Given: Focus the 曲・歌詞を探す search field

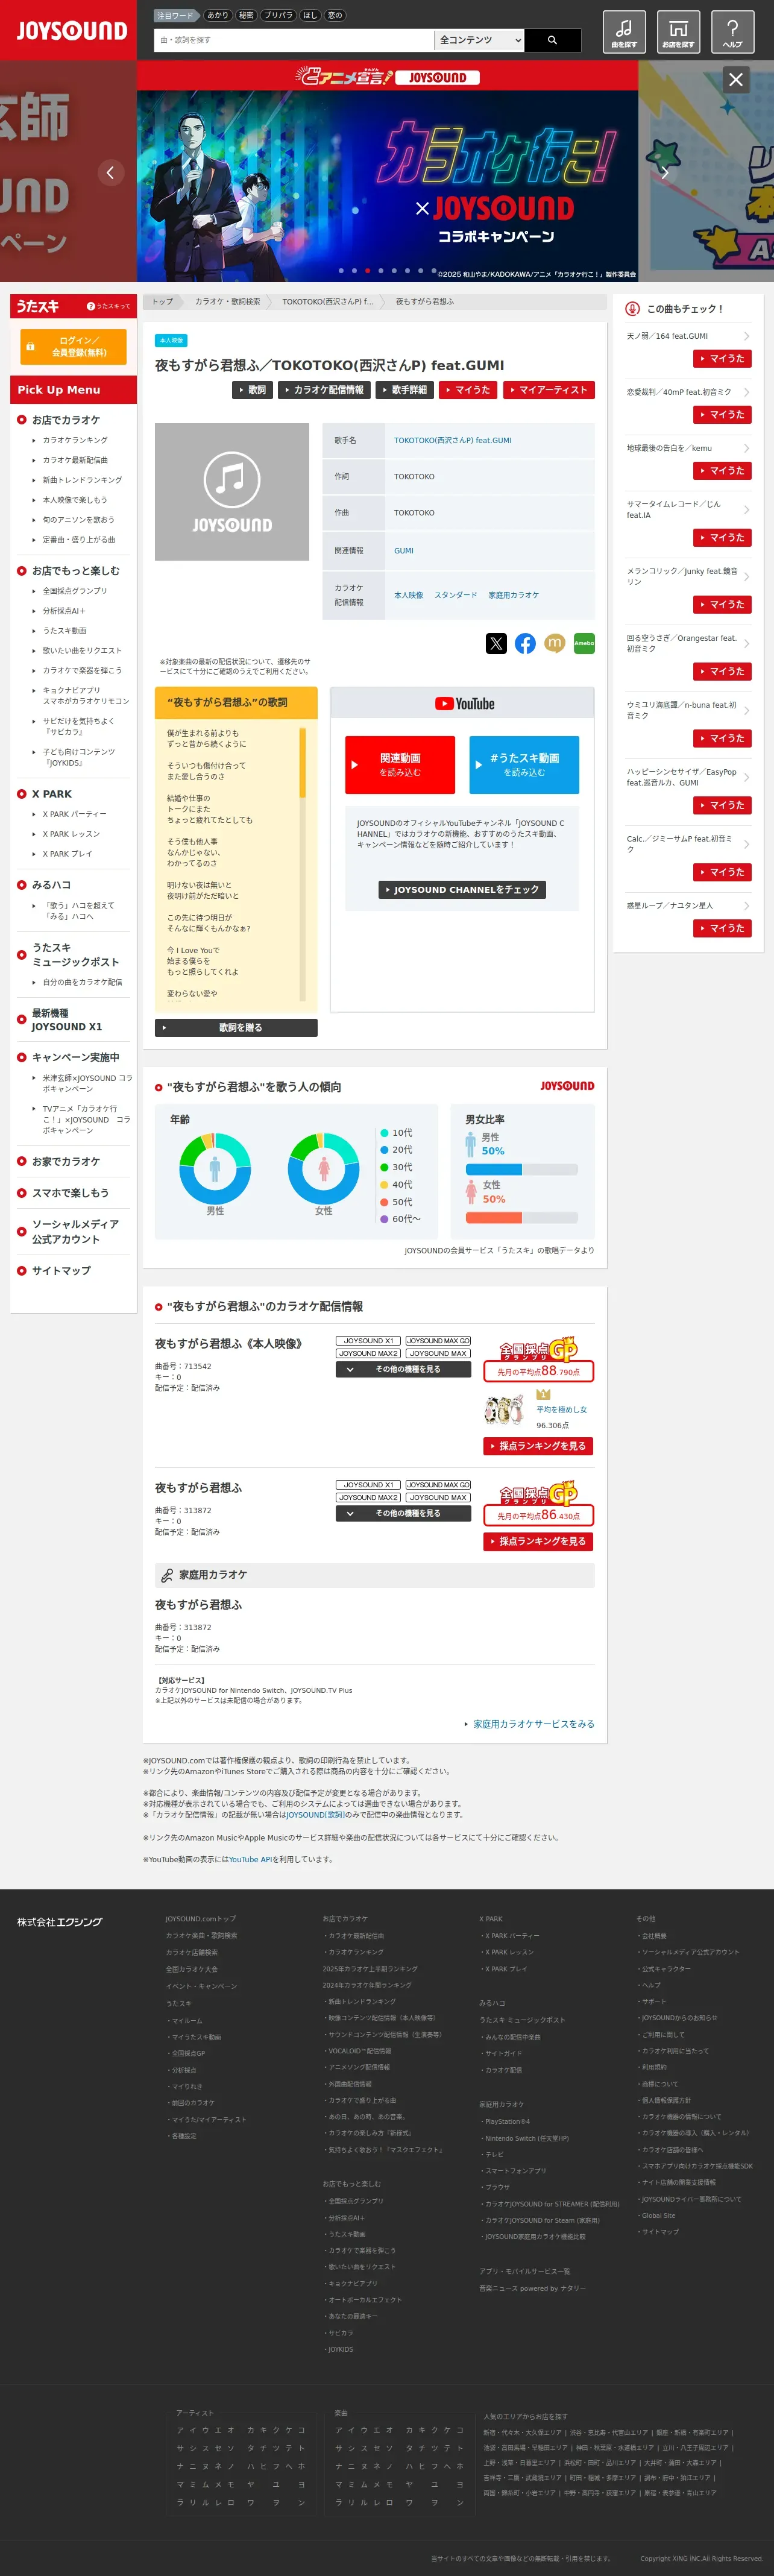Looking at the screenshot, I should click(294, 40).
